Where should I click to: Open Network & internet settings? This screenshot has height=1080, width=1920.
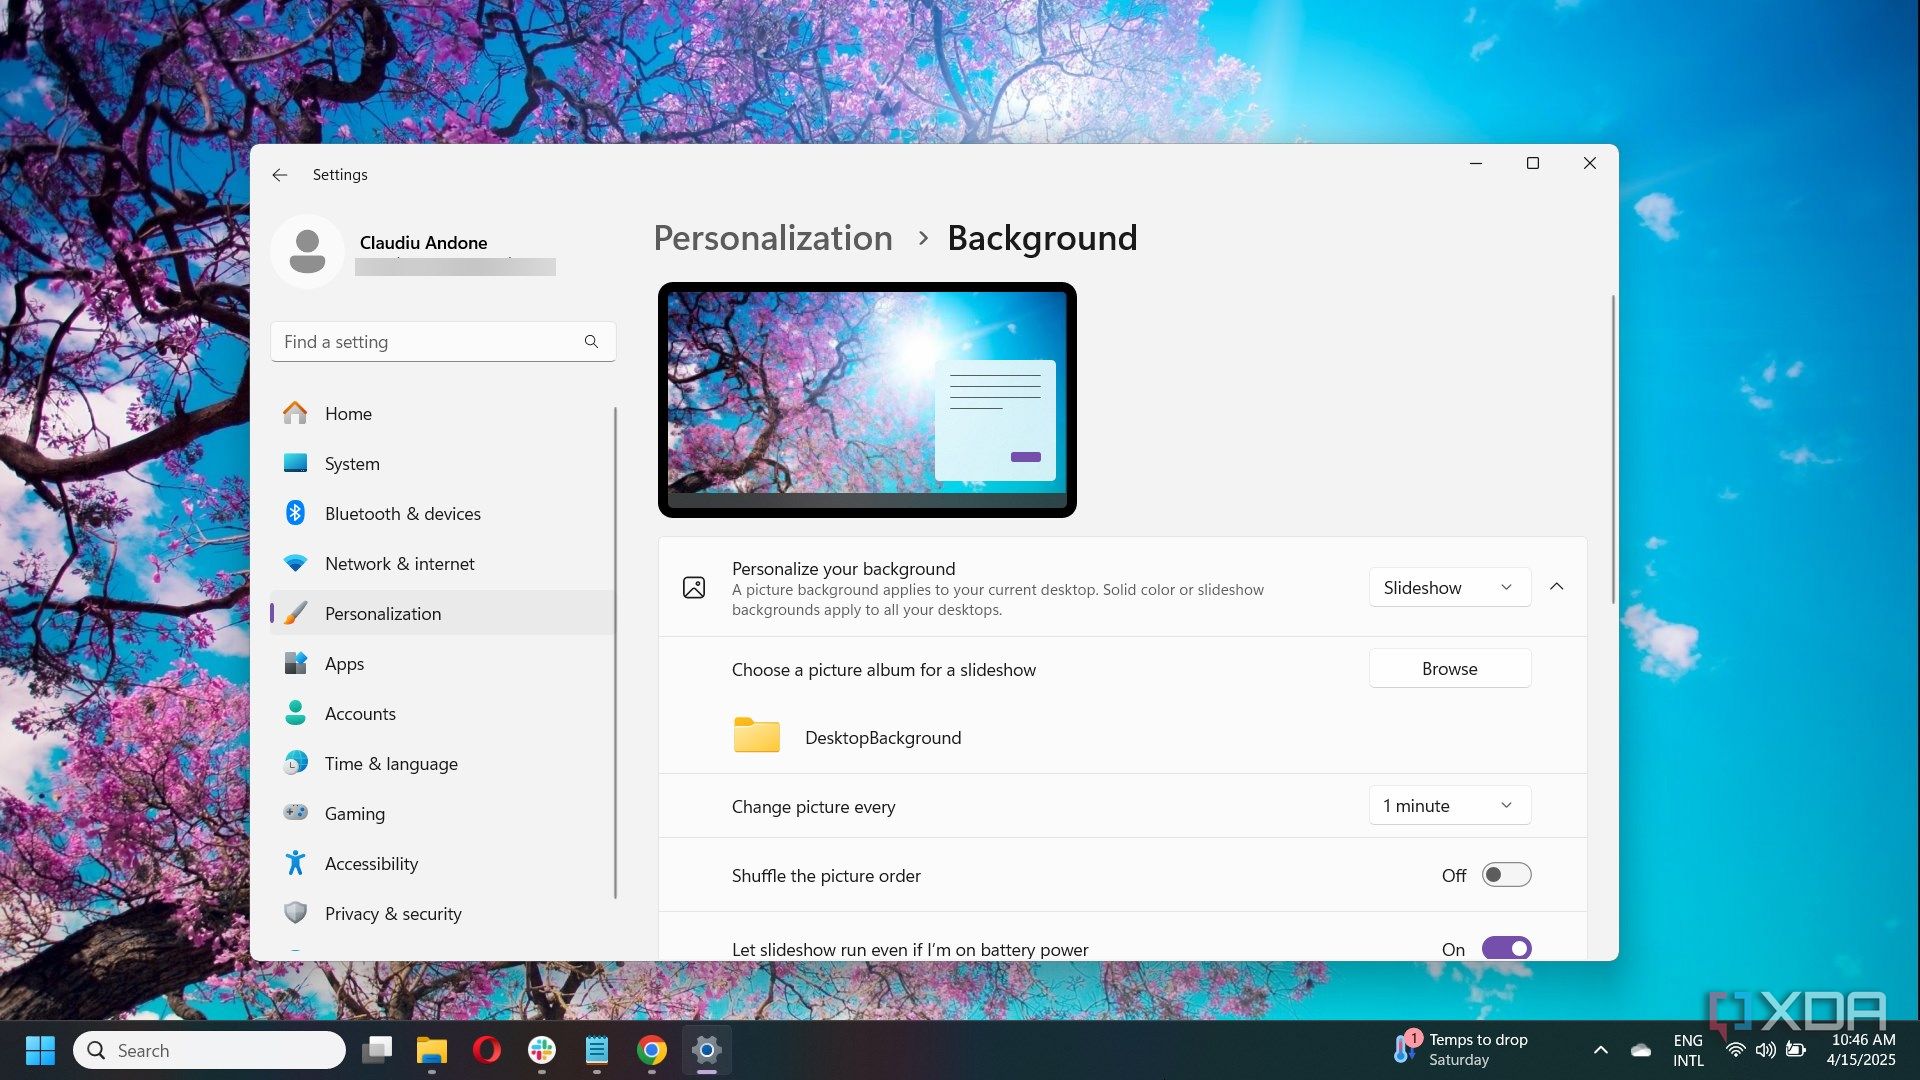tap(442, 564)
